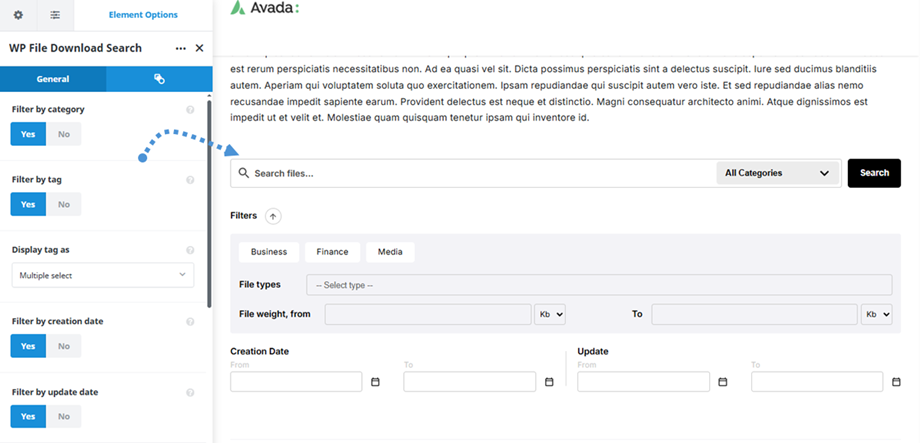This screenshot has height=443, width=920.
Task: Open the three-dot more options menu
Action: click(181, 49)
